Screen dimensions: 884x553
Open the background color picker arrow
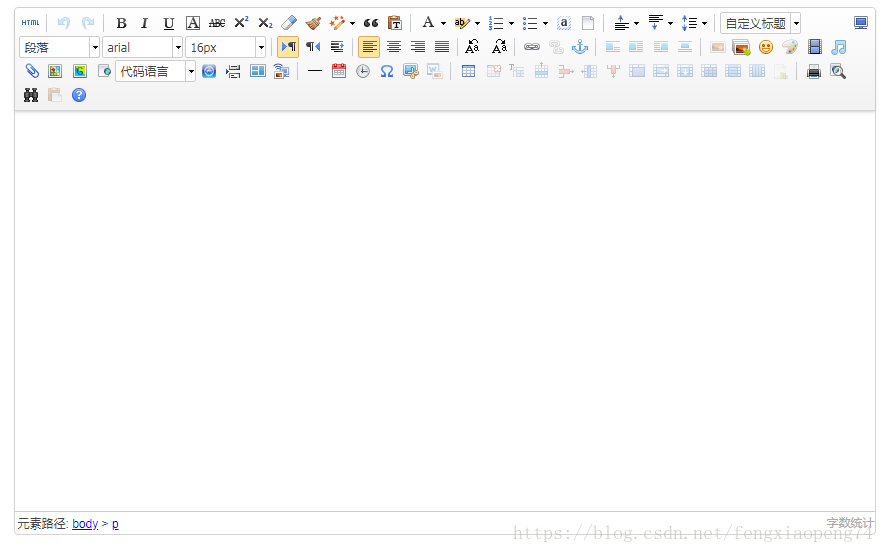click(478, 23)
